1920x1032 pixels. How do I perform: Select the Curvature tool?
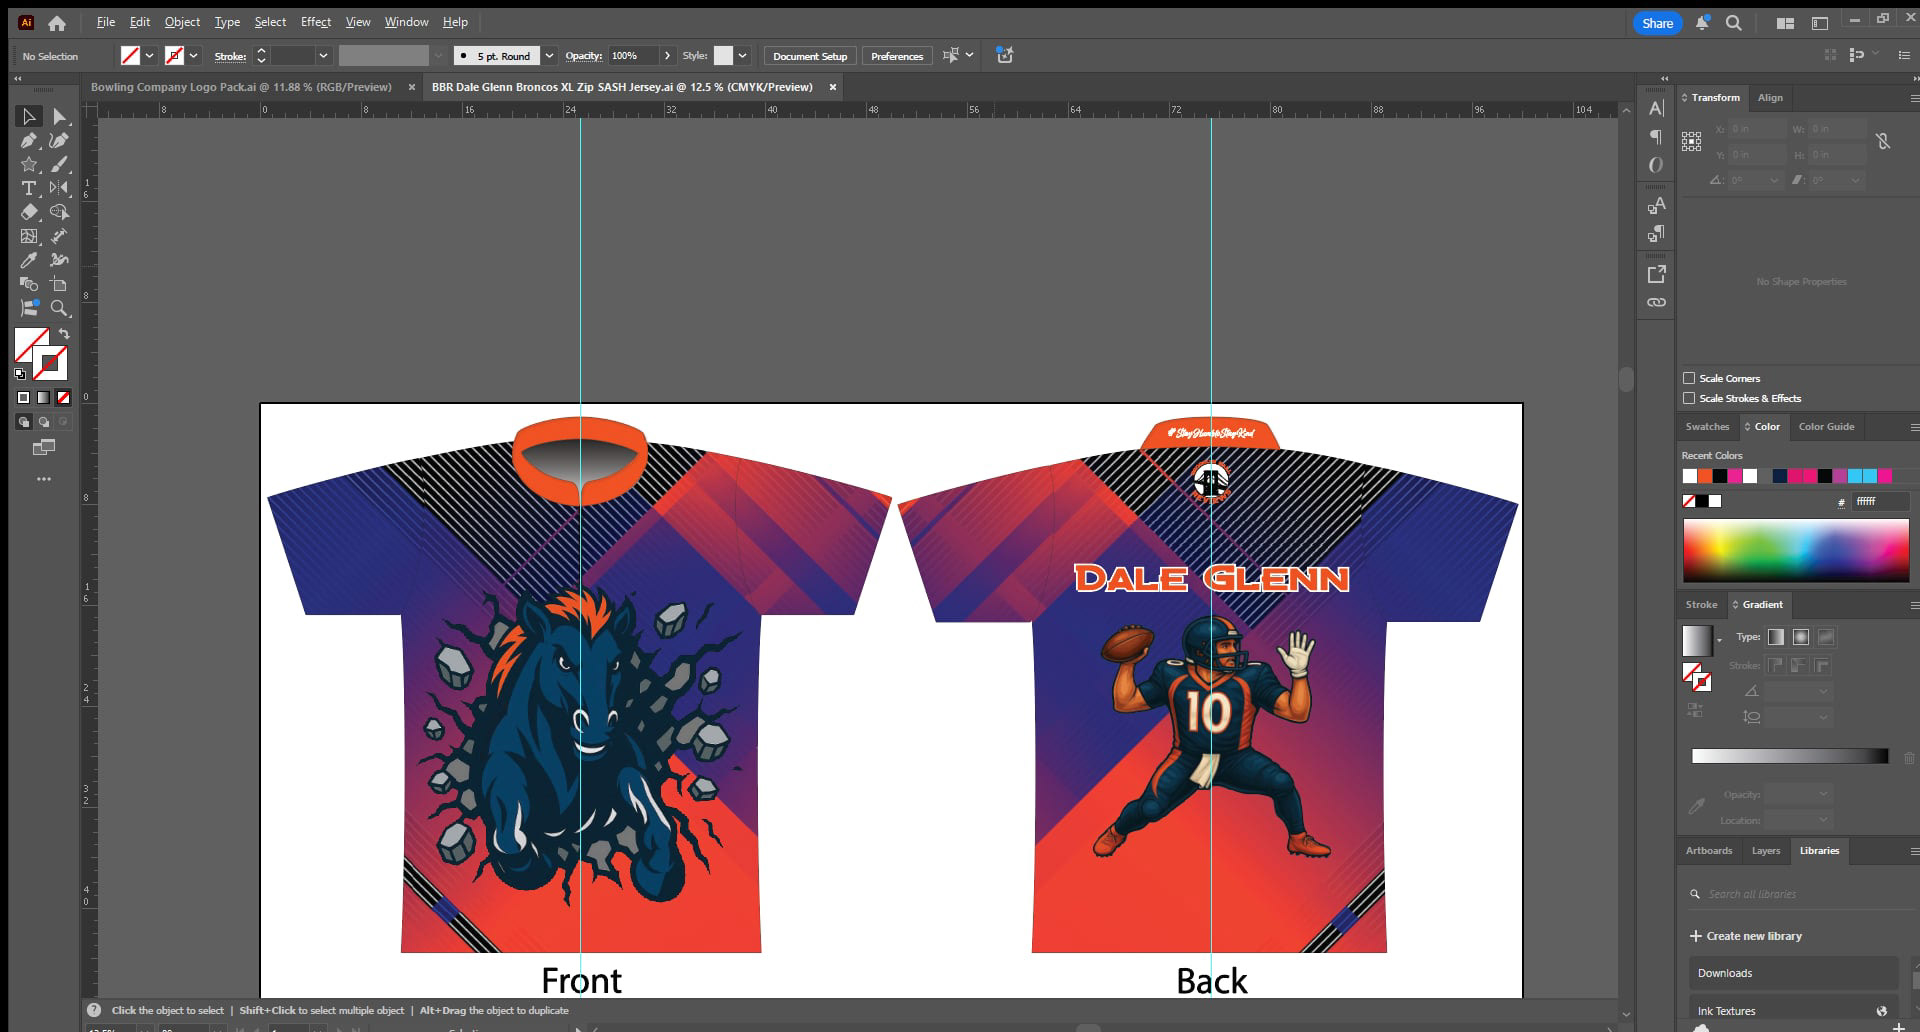(x=60, y=141)
